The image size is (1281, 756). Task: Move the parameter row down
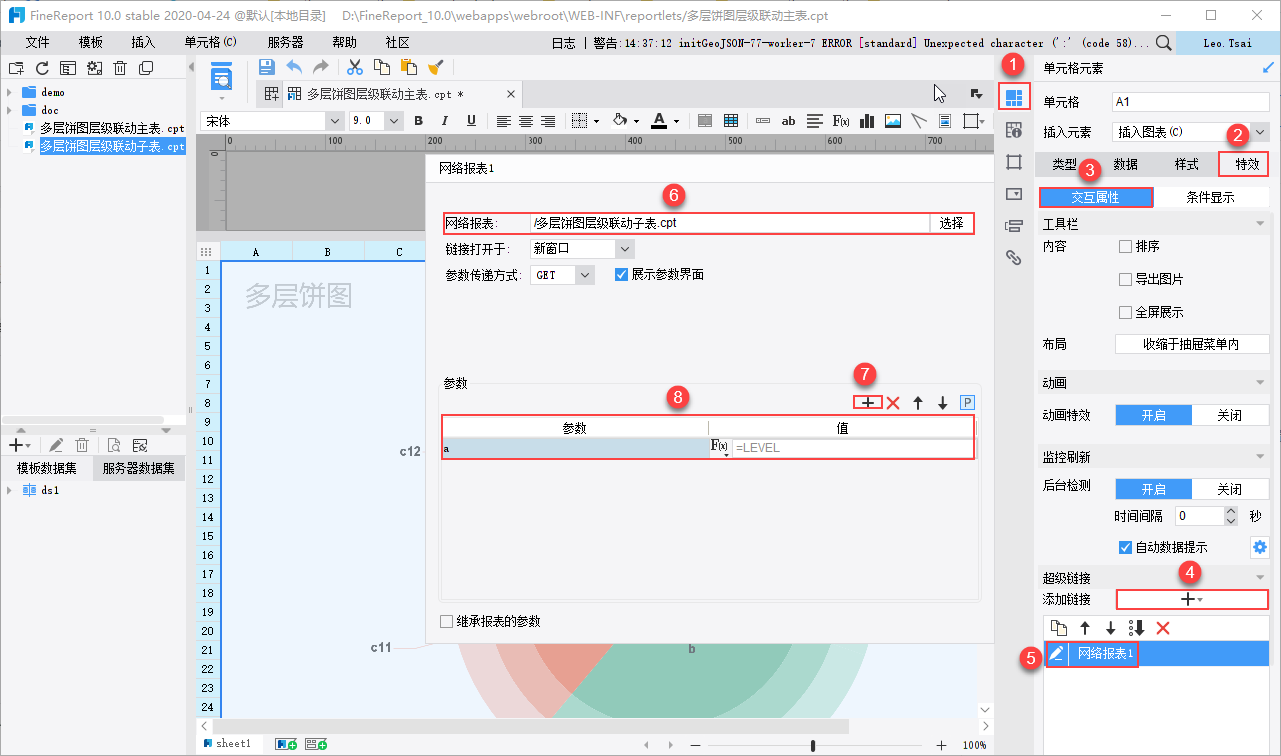[x=942, y=403]
